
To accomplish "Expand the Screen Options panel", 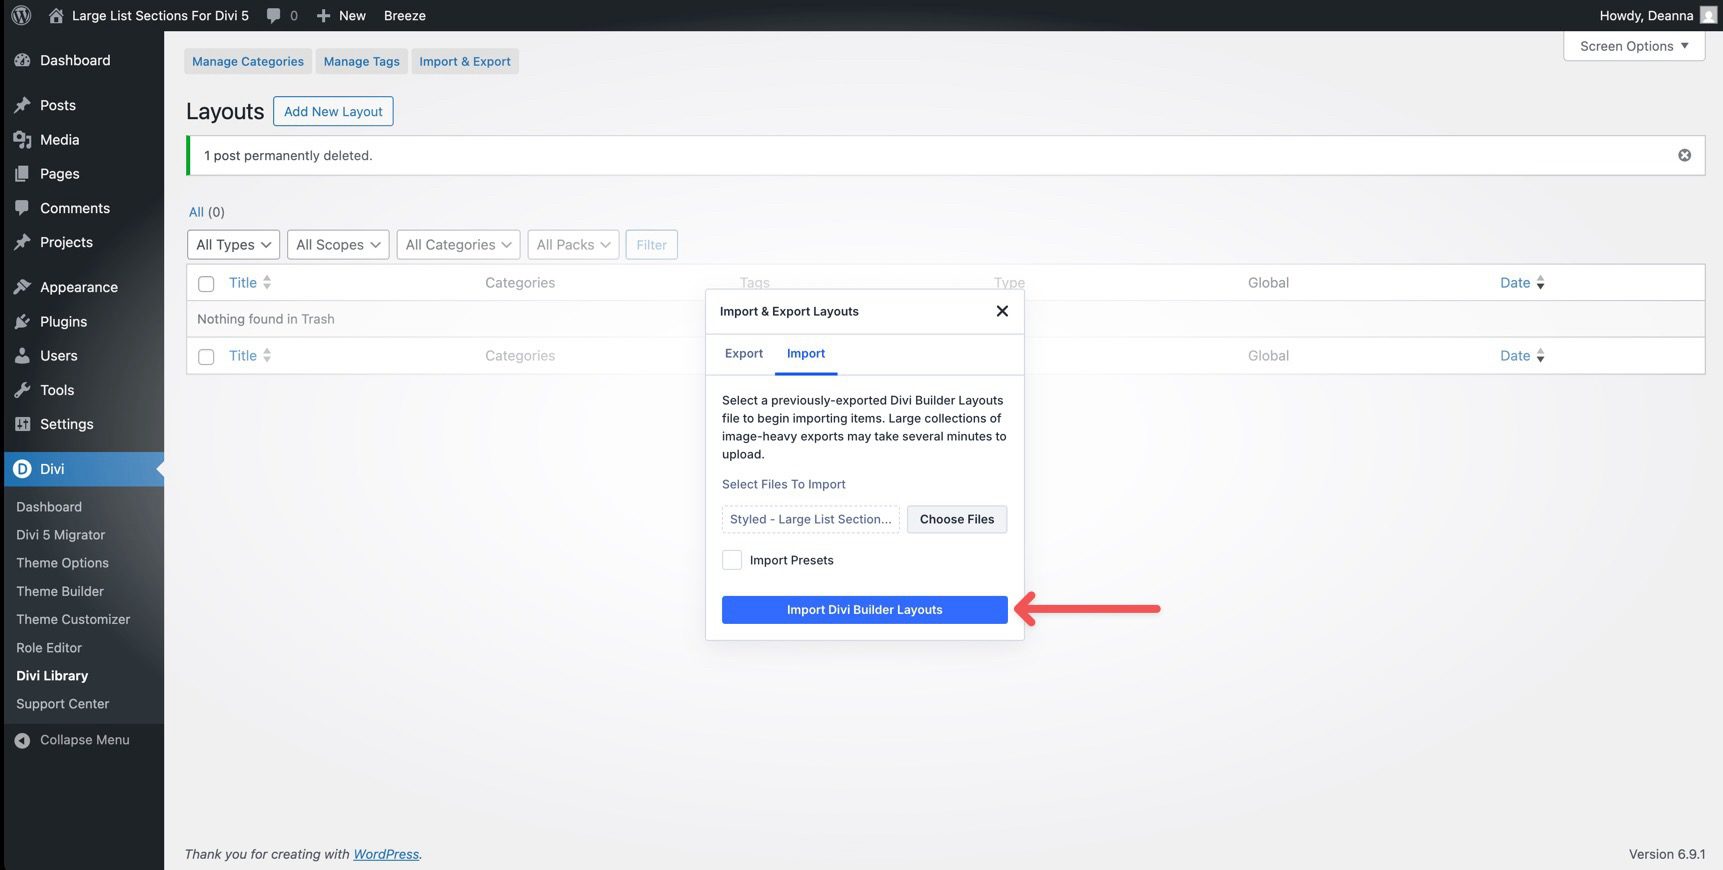I will [1634, 46].
